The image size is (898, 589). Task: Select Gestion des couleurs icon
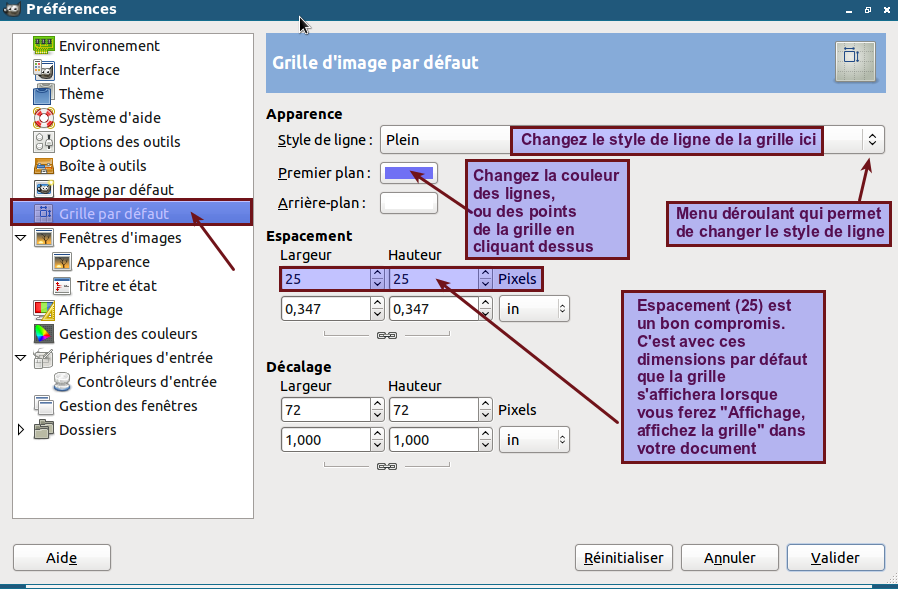[x=43, y=334]
